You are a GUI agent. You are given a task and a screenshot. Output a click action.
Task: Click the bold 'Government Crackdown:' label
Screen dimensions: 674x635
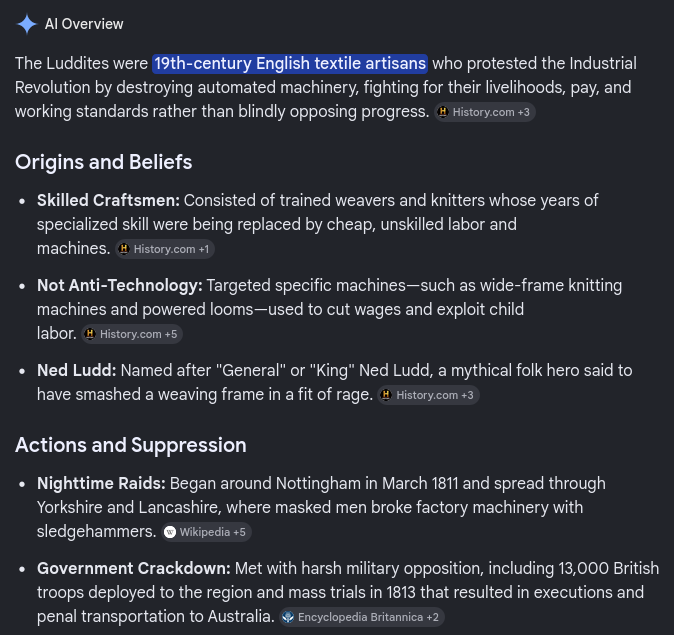[x=134, y=568]
